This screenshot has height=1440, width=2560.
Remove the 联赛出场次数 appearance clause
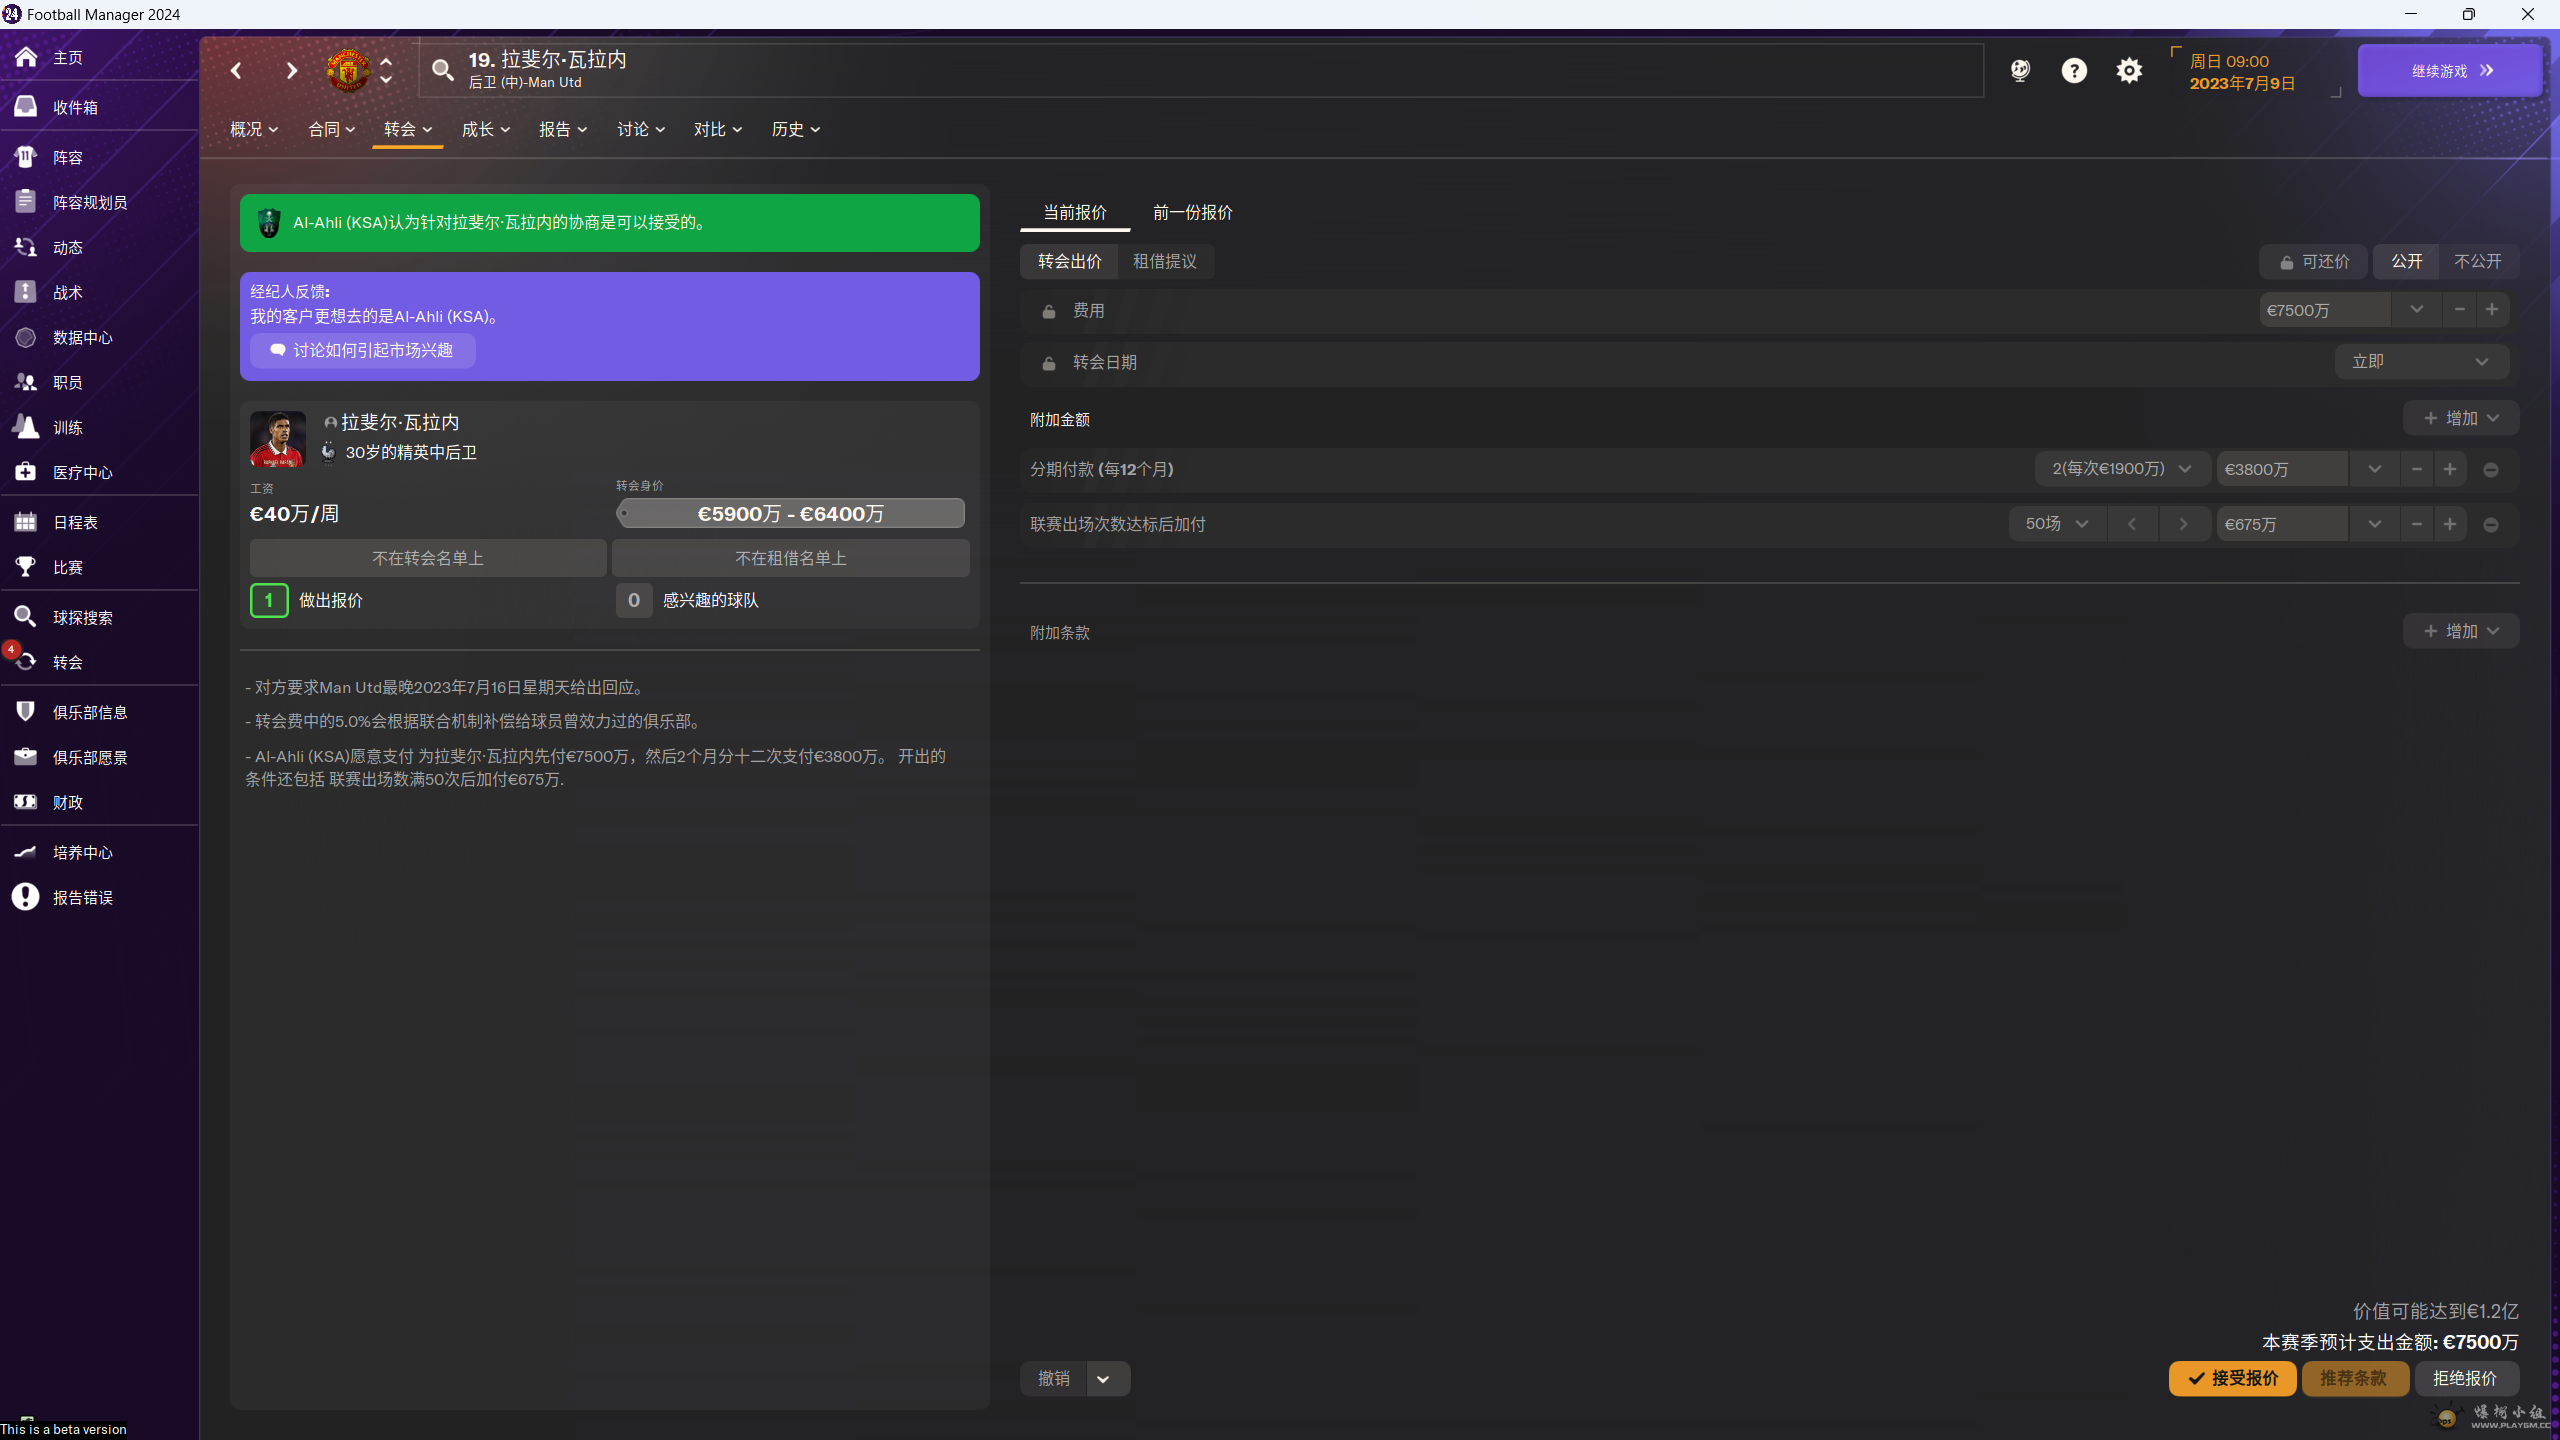pos(2491,524)
